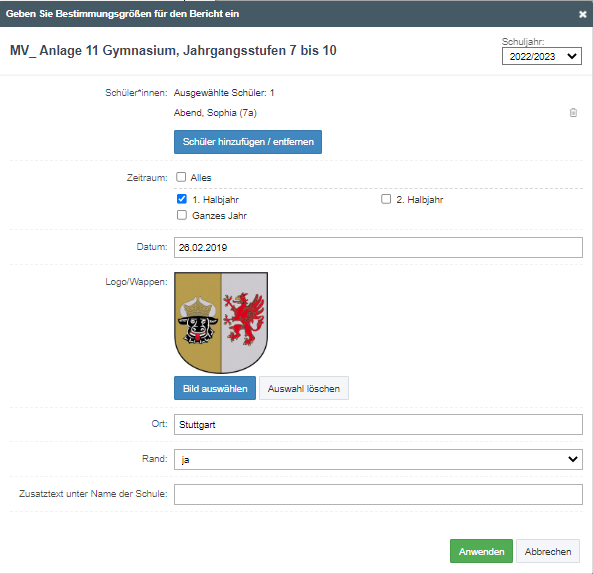Select the Zusatztext unter Name der Schule field
593x574 pixels.
[378, 494]
